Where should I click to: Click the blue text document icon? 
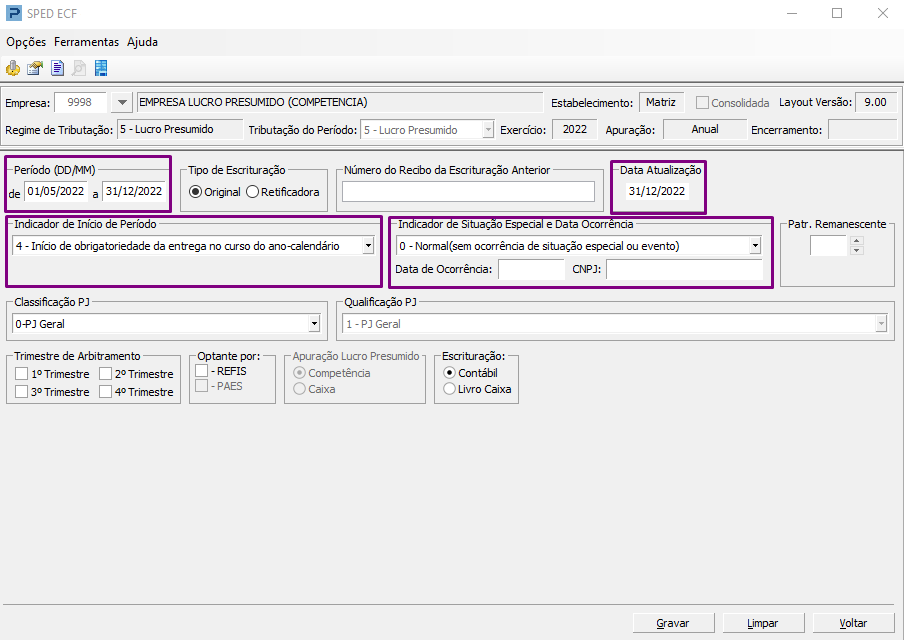pyautogui.click(x=57, y=69)
